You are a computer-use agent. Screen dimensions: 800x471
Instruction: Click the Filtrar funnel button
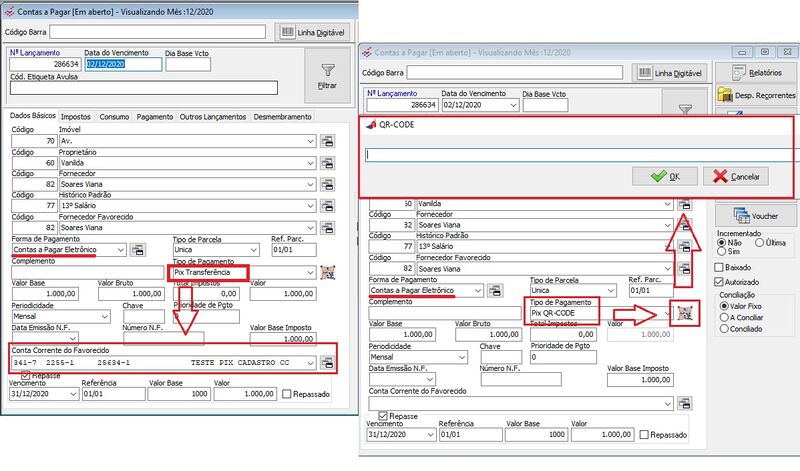[326, 75]
